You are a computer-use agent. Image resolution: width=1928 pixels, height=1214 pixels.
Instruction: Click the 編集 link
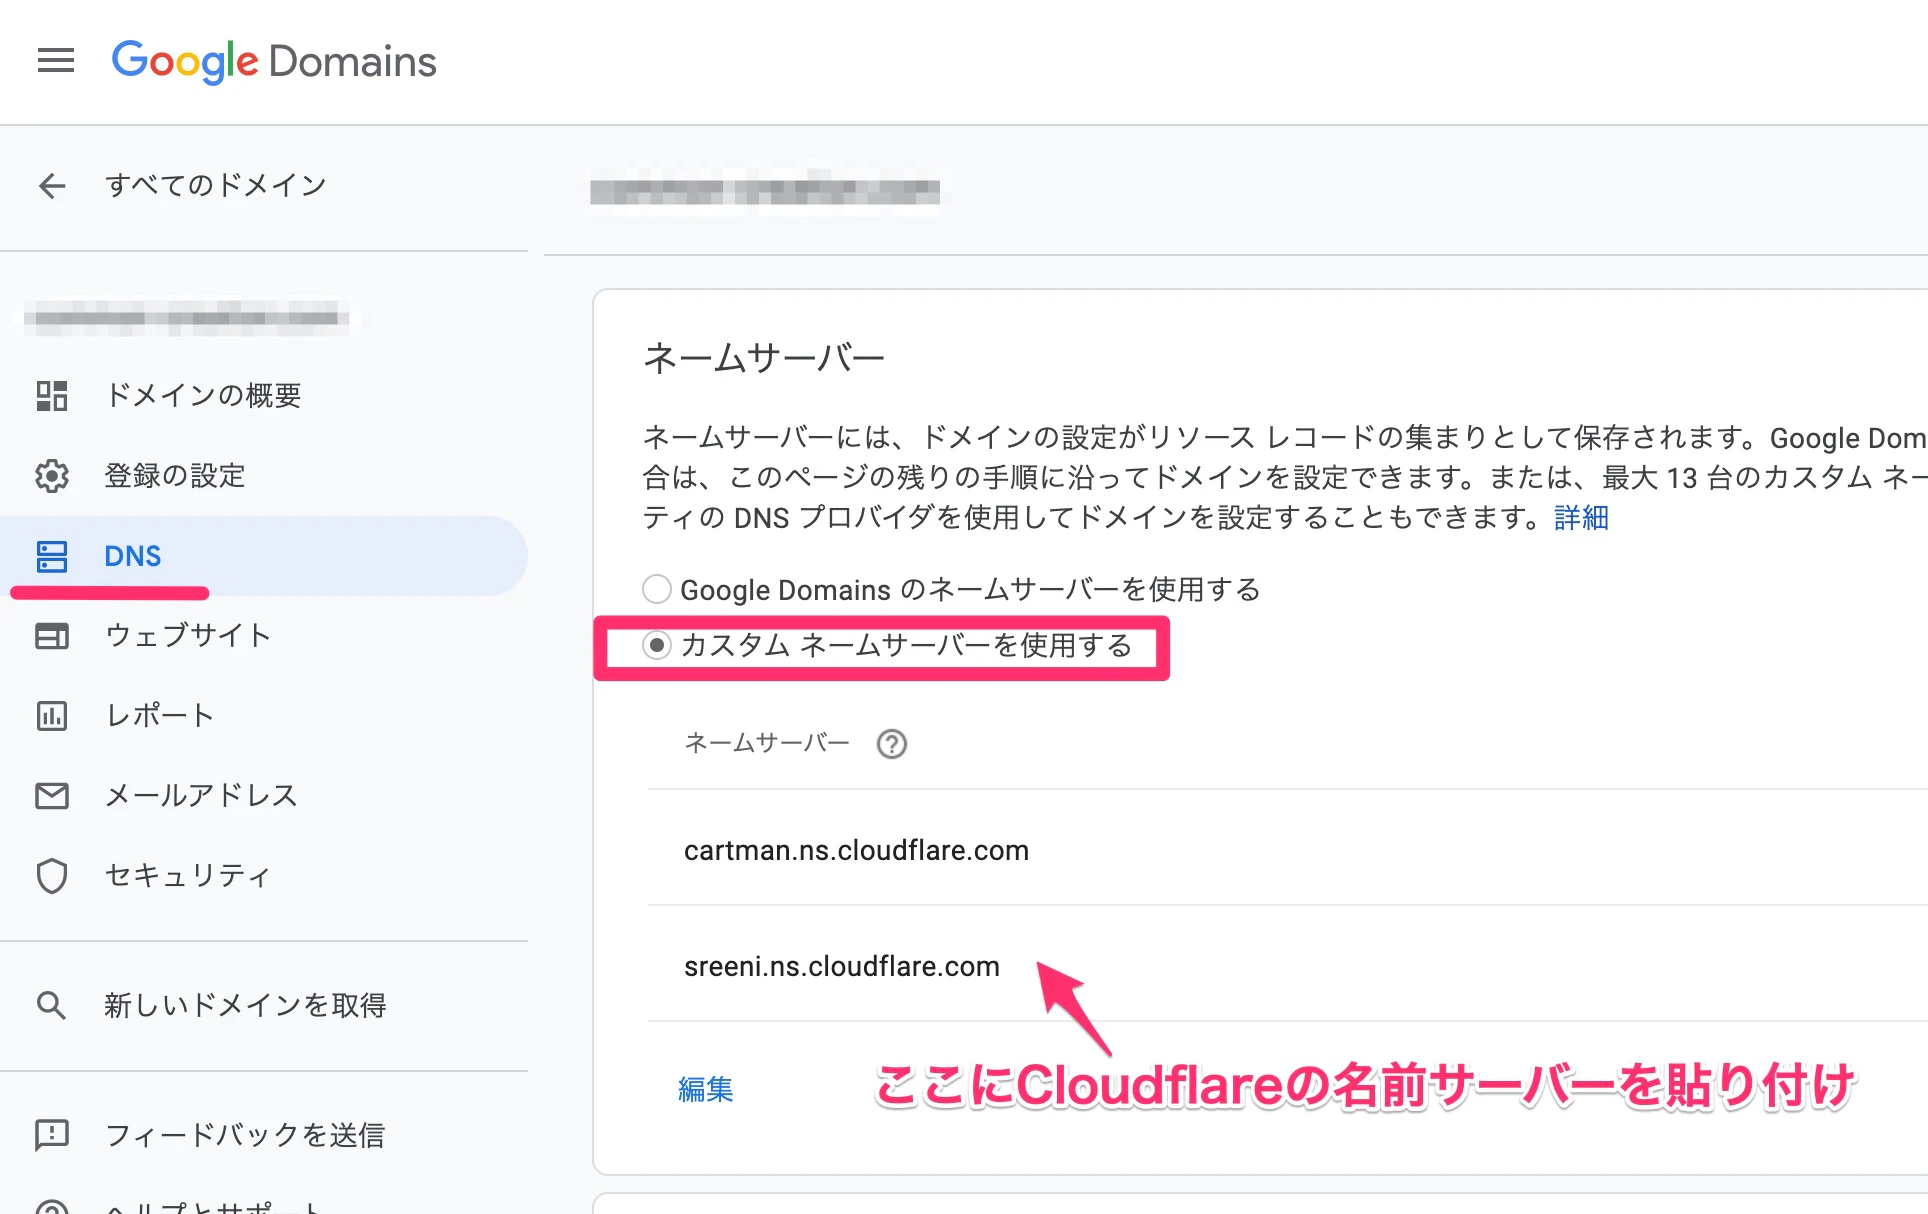pyautogui.click(x=706, y=1089)
